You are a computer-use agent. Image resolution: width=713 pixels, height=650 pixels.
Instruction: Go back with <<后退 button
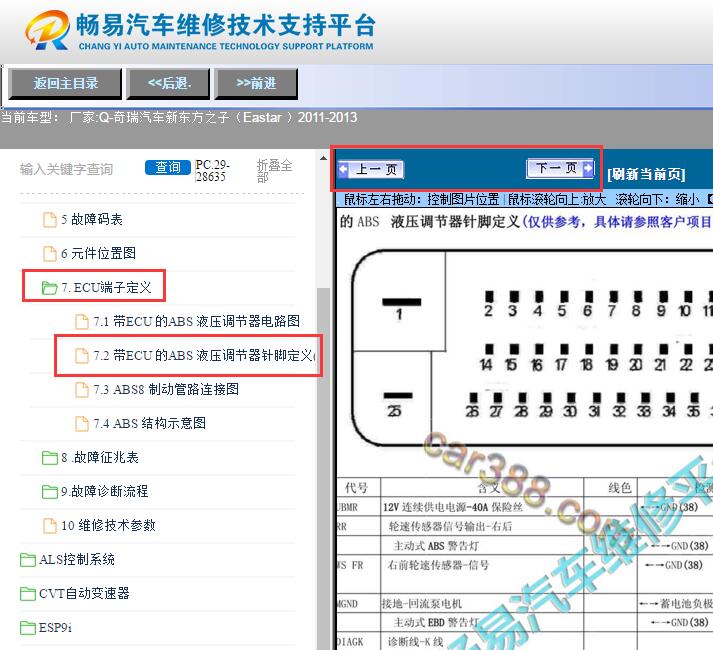point(169,84)
